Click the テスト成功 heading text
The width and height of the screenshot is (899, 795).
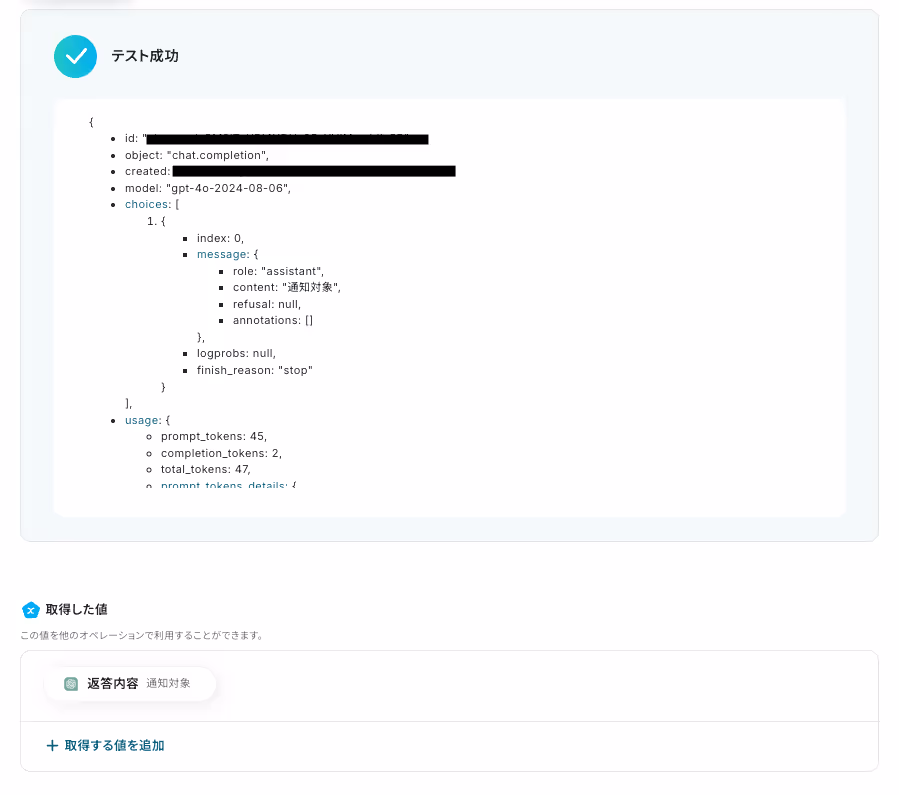[x=144, y=56]
